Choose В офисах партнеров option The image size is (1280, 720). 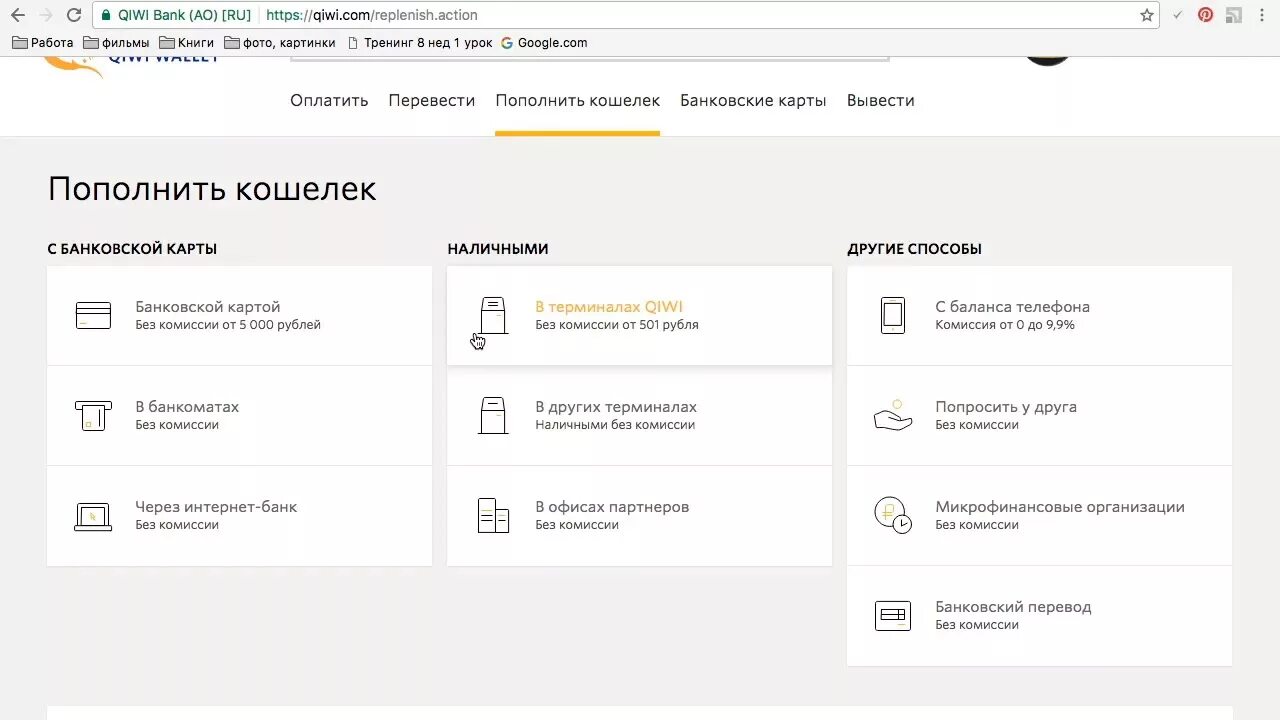639,515
